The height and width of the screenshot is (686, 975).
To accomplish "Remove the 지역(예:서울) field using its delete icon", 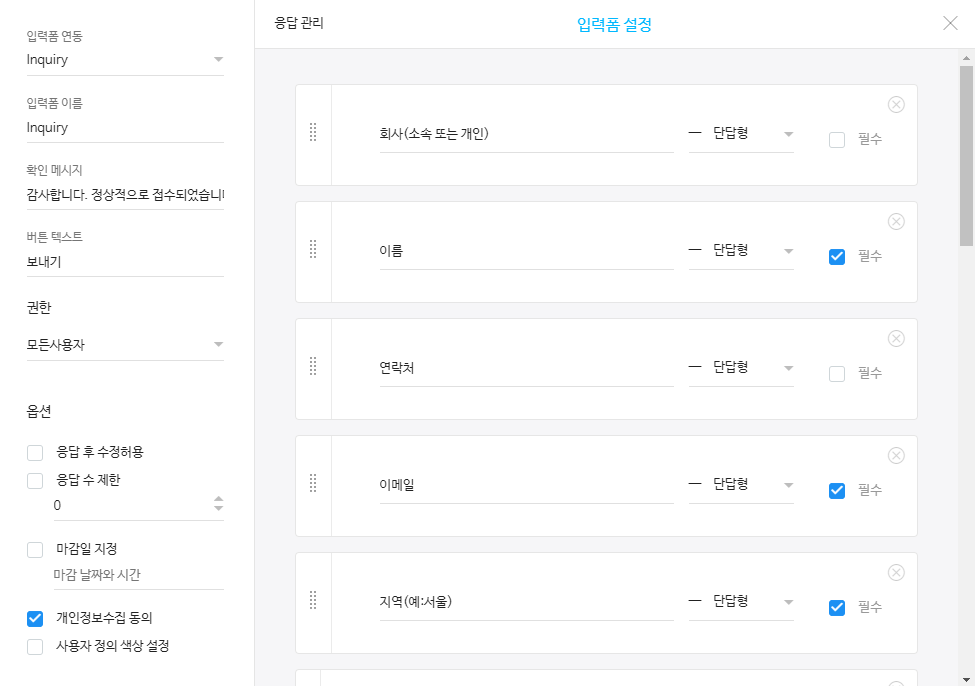I will click(896, 572).
